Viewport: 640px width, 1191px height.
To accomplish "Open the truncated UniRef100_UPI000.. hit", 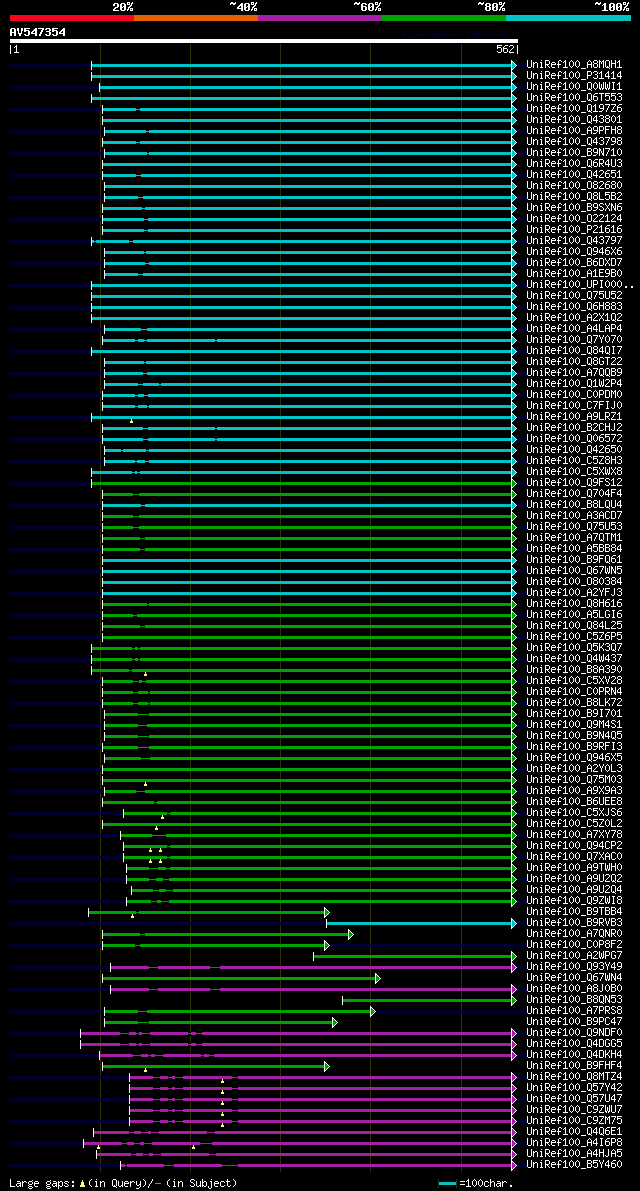I will pos(579,285).
